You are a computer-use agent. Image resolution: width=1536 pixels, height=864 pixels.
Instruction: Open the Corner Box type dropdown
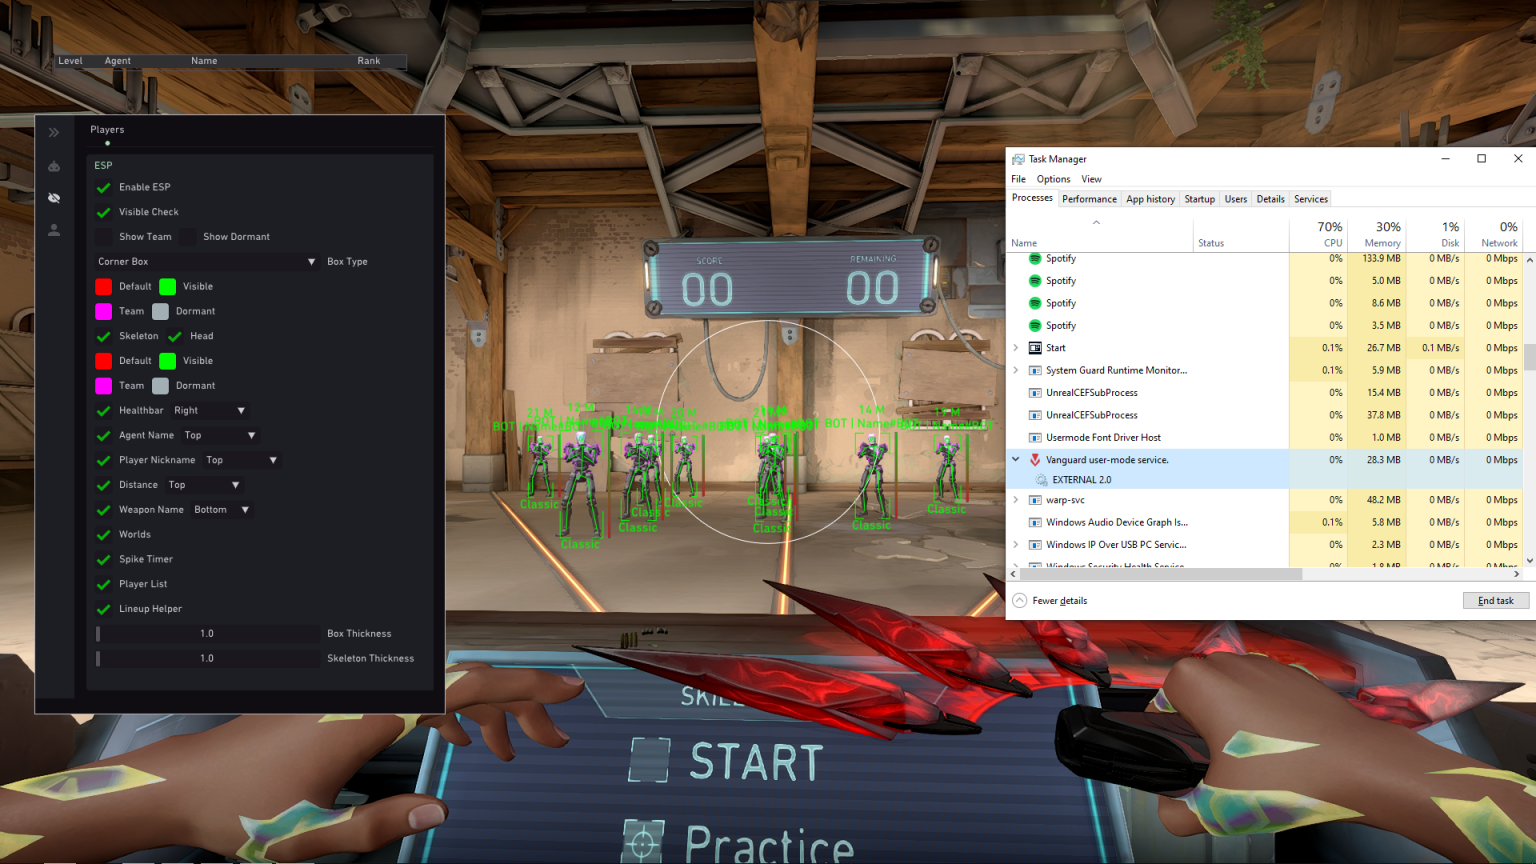point(207,262)
